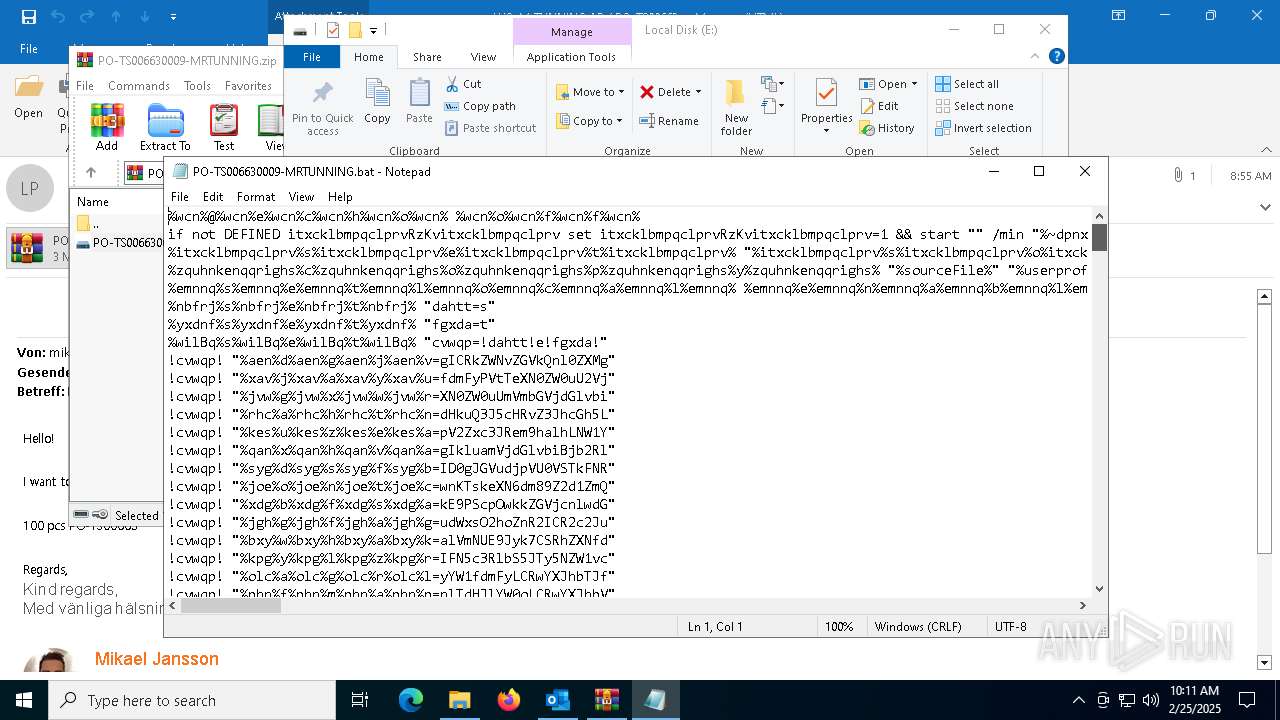
Task: Open the notification center icon
Action: pyautogui.click(x=1247, y=700)
